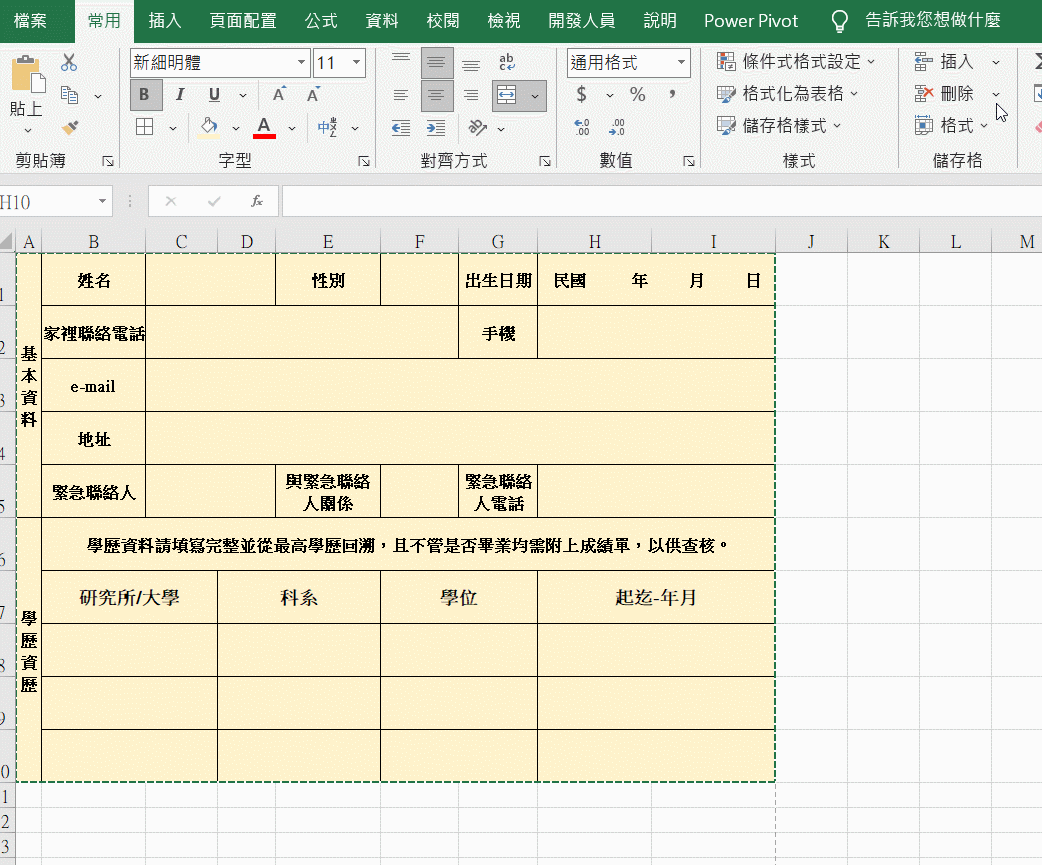Screen dimensions: 1042x865
Task: Toggle Italic formatting
Action: coord(180,95)
